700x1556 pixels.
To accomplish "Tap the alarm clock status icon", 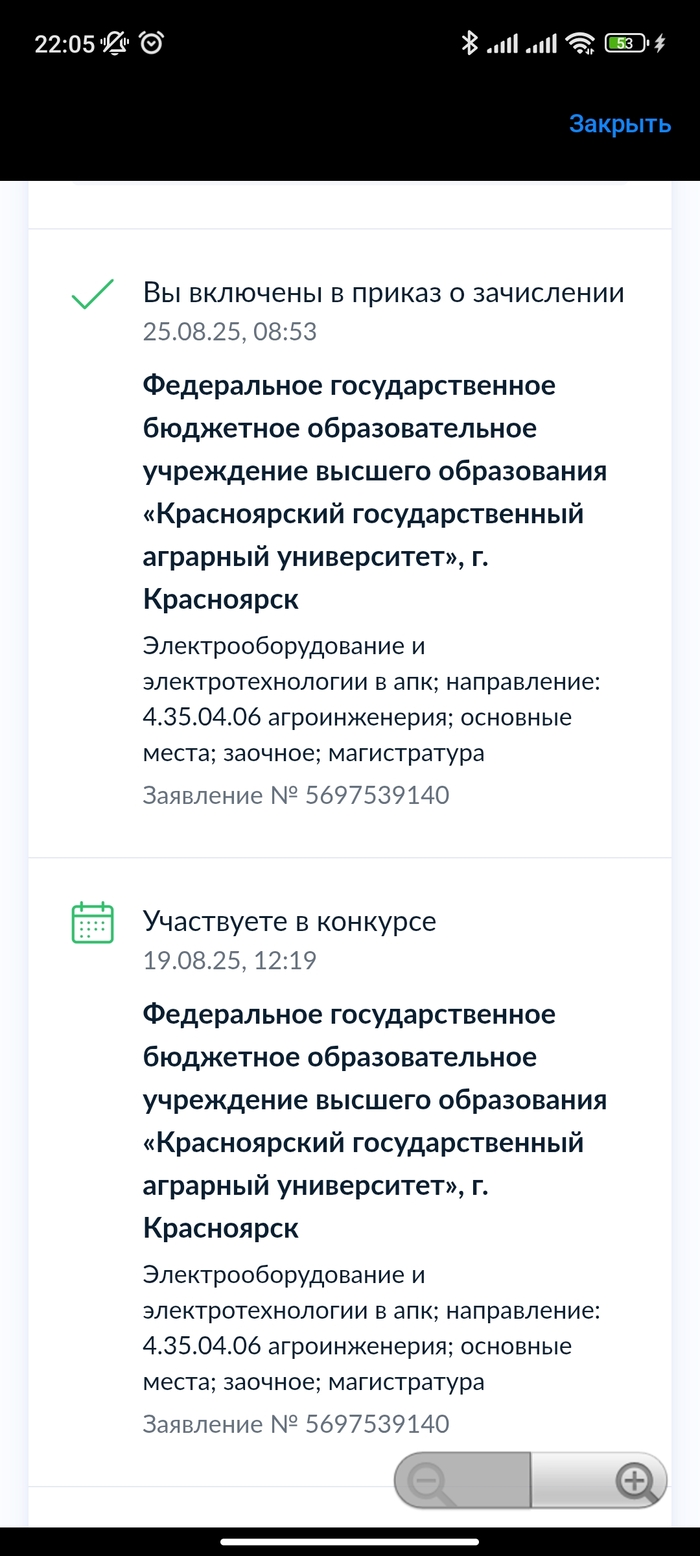I will point(152,43).
